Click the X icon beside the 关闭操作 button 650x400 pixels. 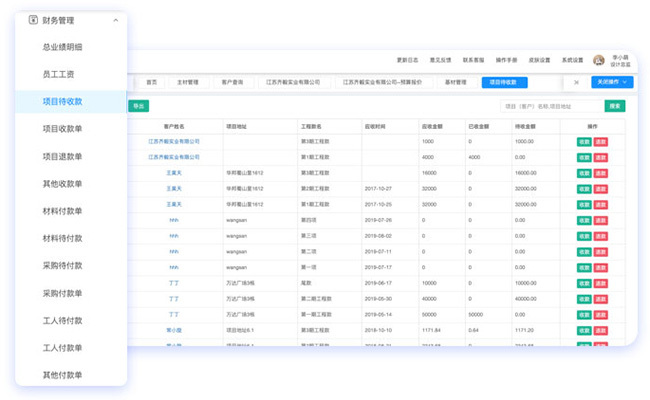pyautogui.click(x=576, y=83)
